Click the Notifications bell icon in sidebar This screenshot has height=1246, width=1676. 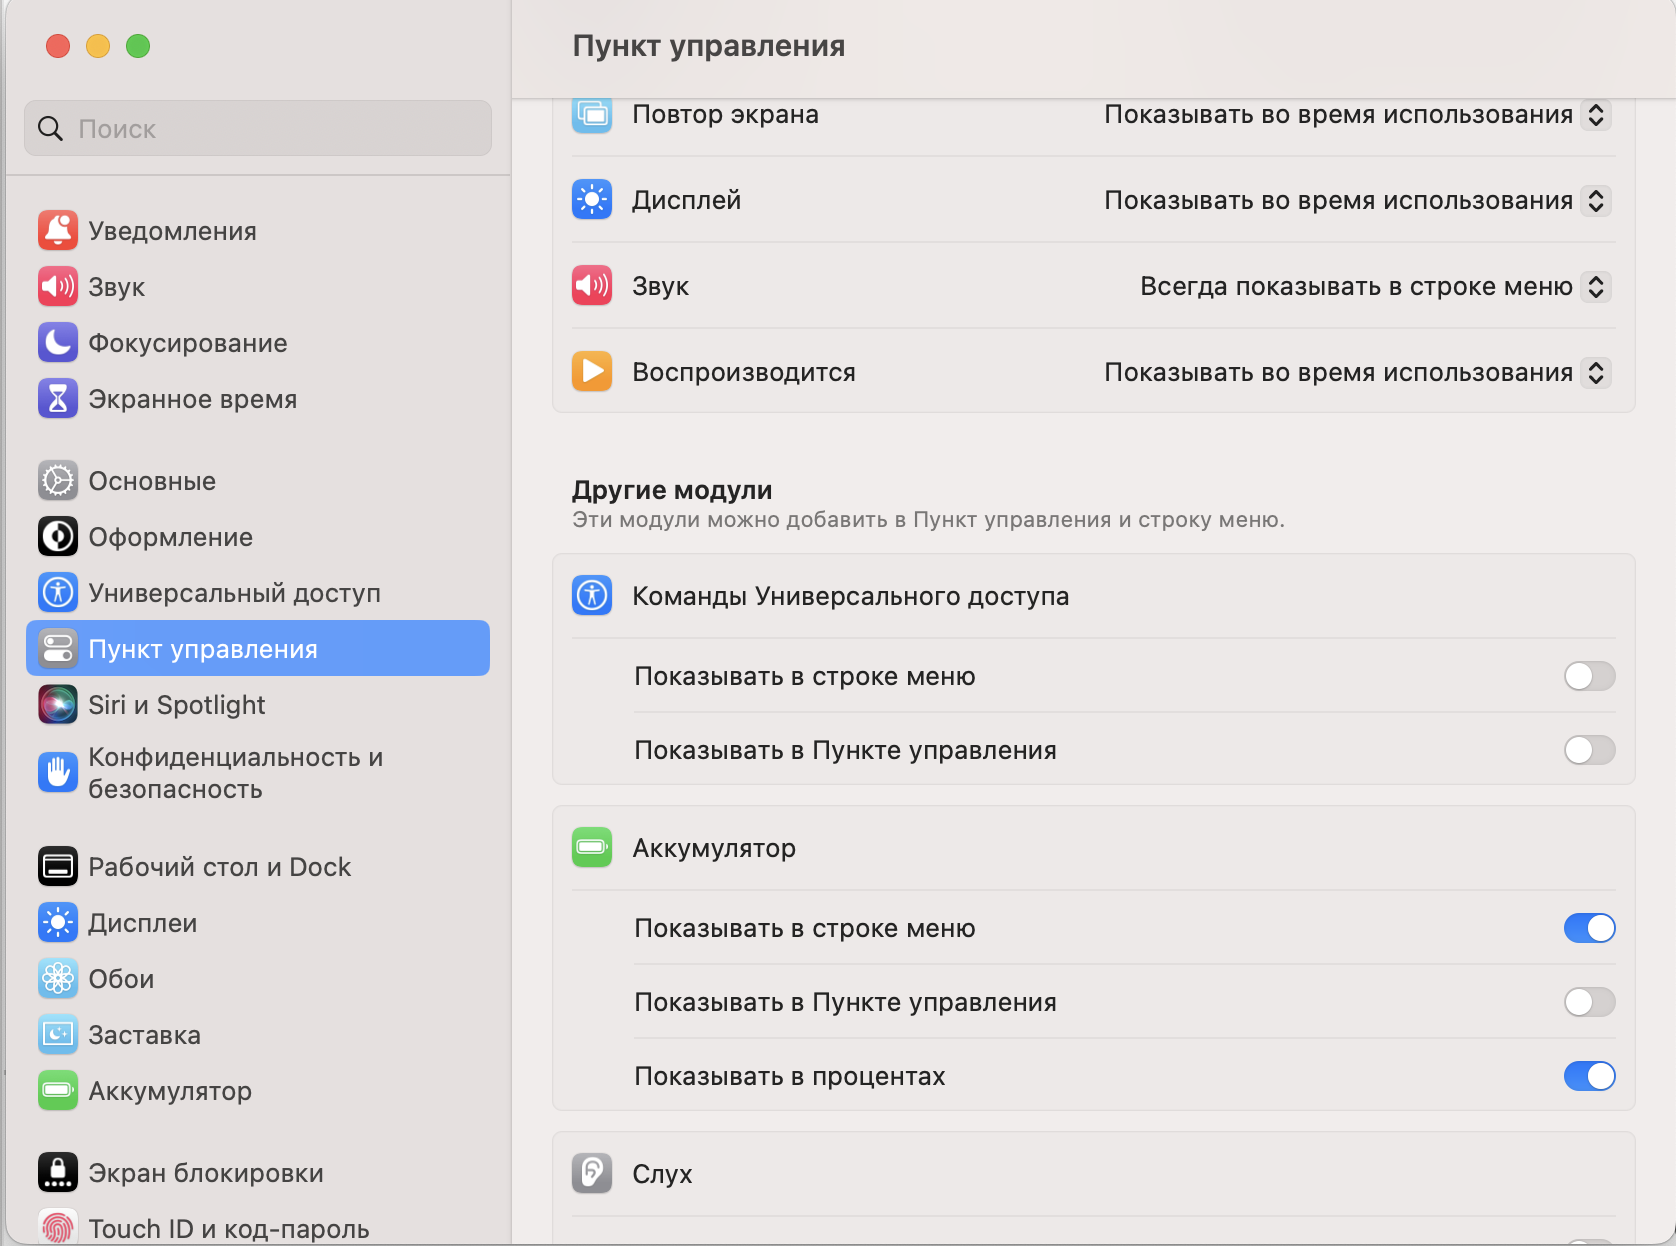[x=58, y=231]
